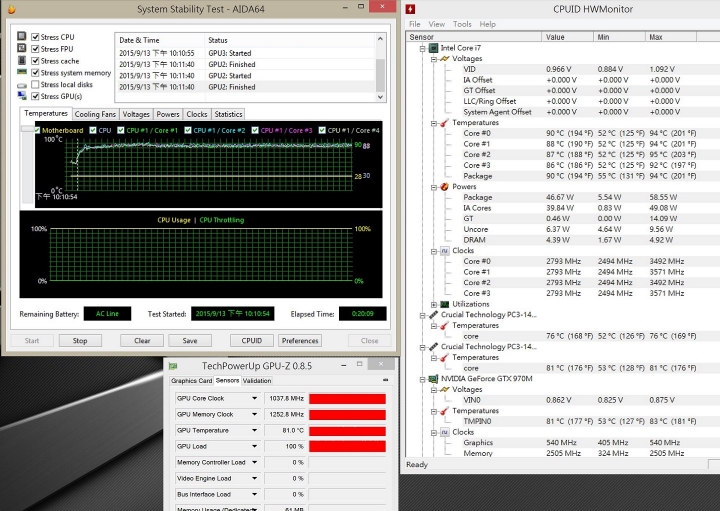The width and height of the screenshot is (720, 511).
Task: Open HWMonitor Tools menu
Action: [462, 24]
